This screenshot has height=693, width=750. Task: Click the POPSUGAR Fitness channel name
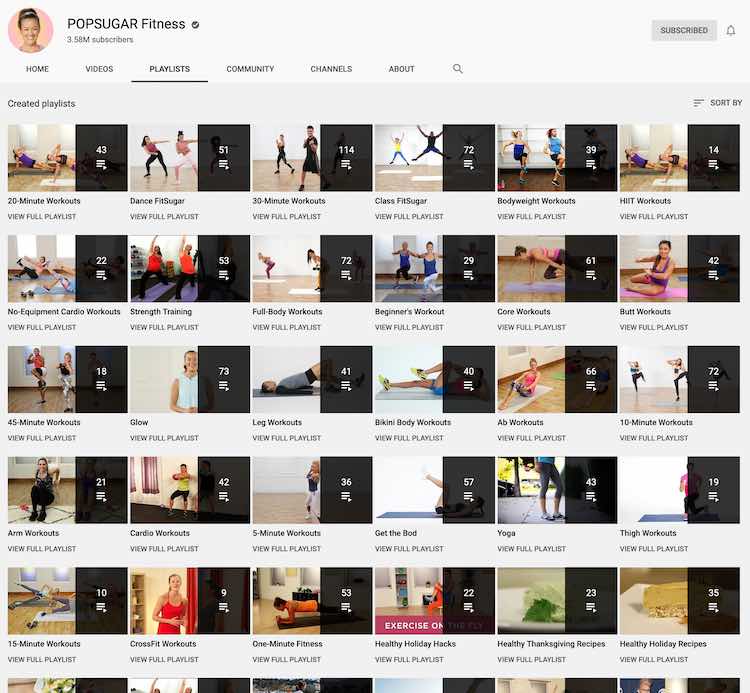tap(126, 24)
